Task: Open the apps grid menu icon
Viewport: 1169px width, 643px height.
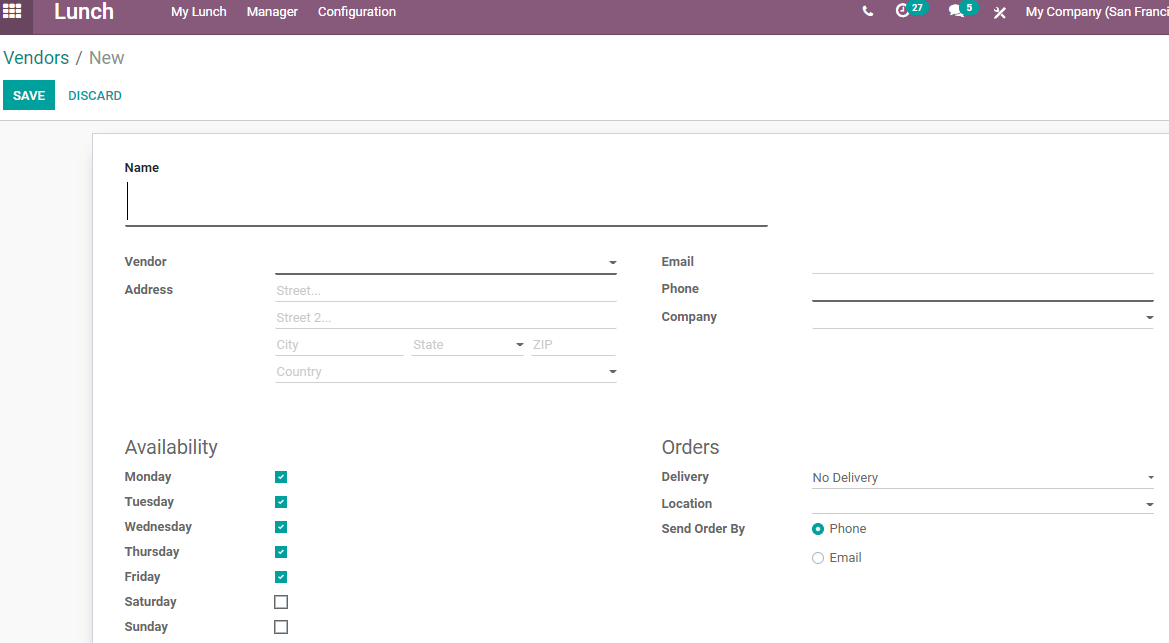Action: (x=12, y=11)
